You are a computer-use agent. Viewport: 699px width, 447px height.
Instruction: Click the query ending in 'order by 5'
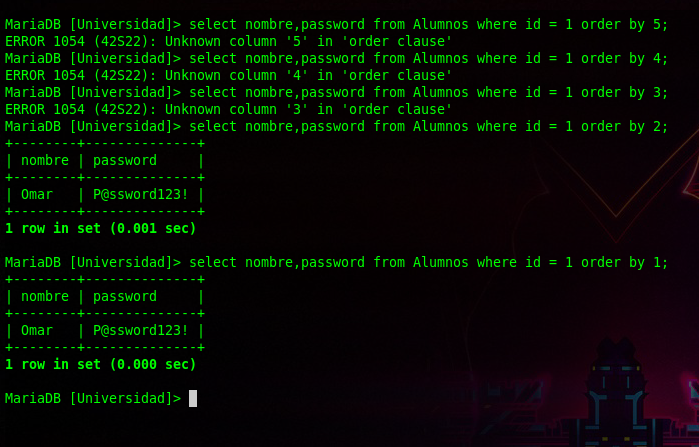(x=428, y=24)
